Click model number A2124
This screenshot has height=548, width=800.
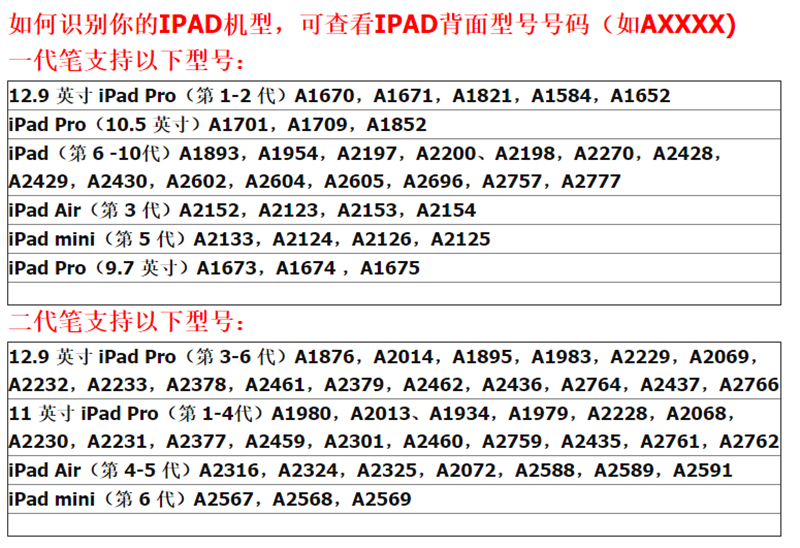303,239
